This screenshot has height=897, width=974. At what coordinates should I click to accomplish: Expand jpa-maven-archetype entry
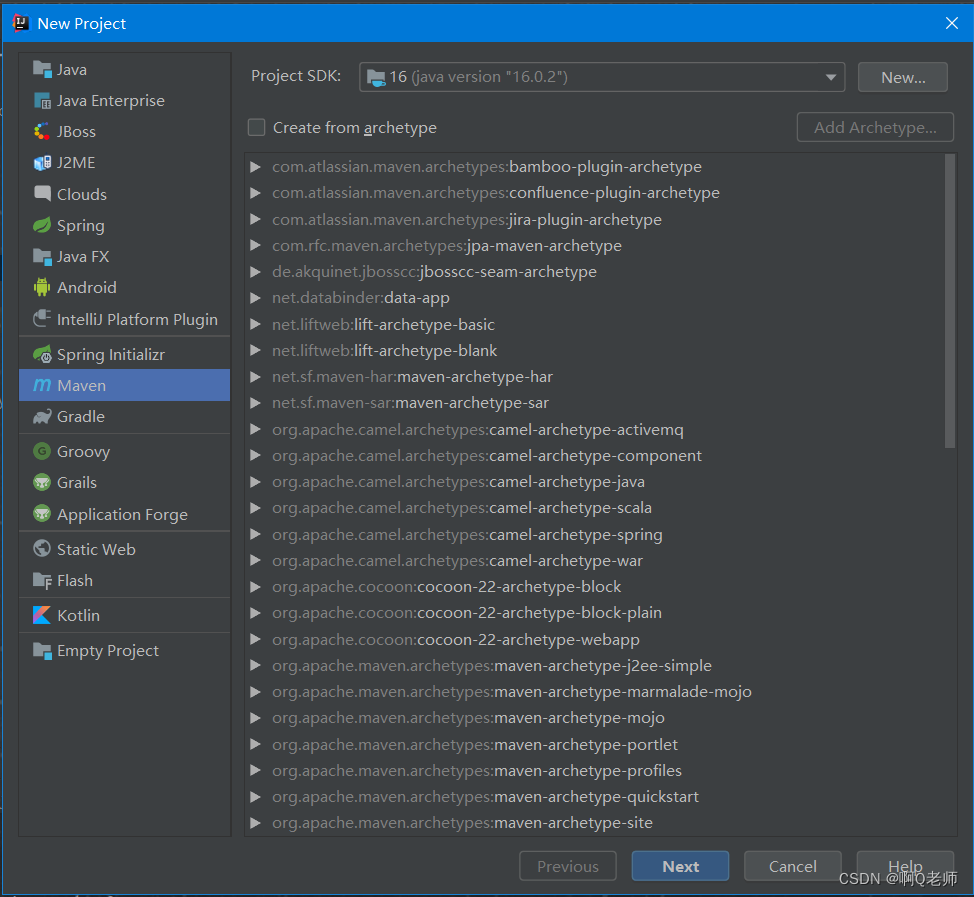click(x=255, y=245)
